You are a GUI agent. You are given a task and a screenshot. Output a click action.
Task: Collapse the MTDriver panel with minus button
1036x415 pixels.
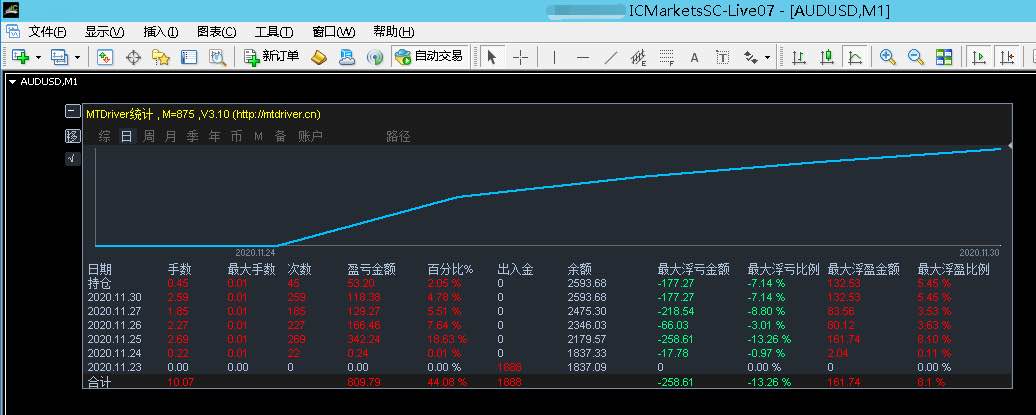(73, 111)
